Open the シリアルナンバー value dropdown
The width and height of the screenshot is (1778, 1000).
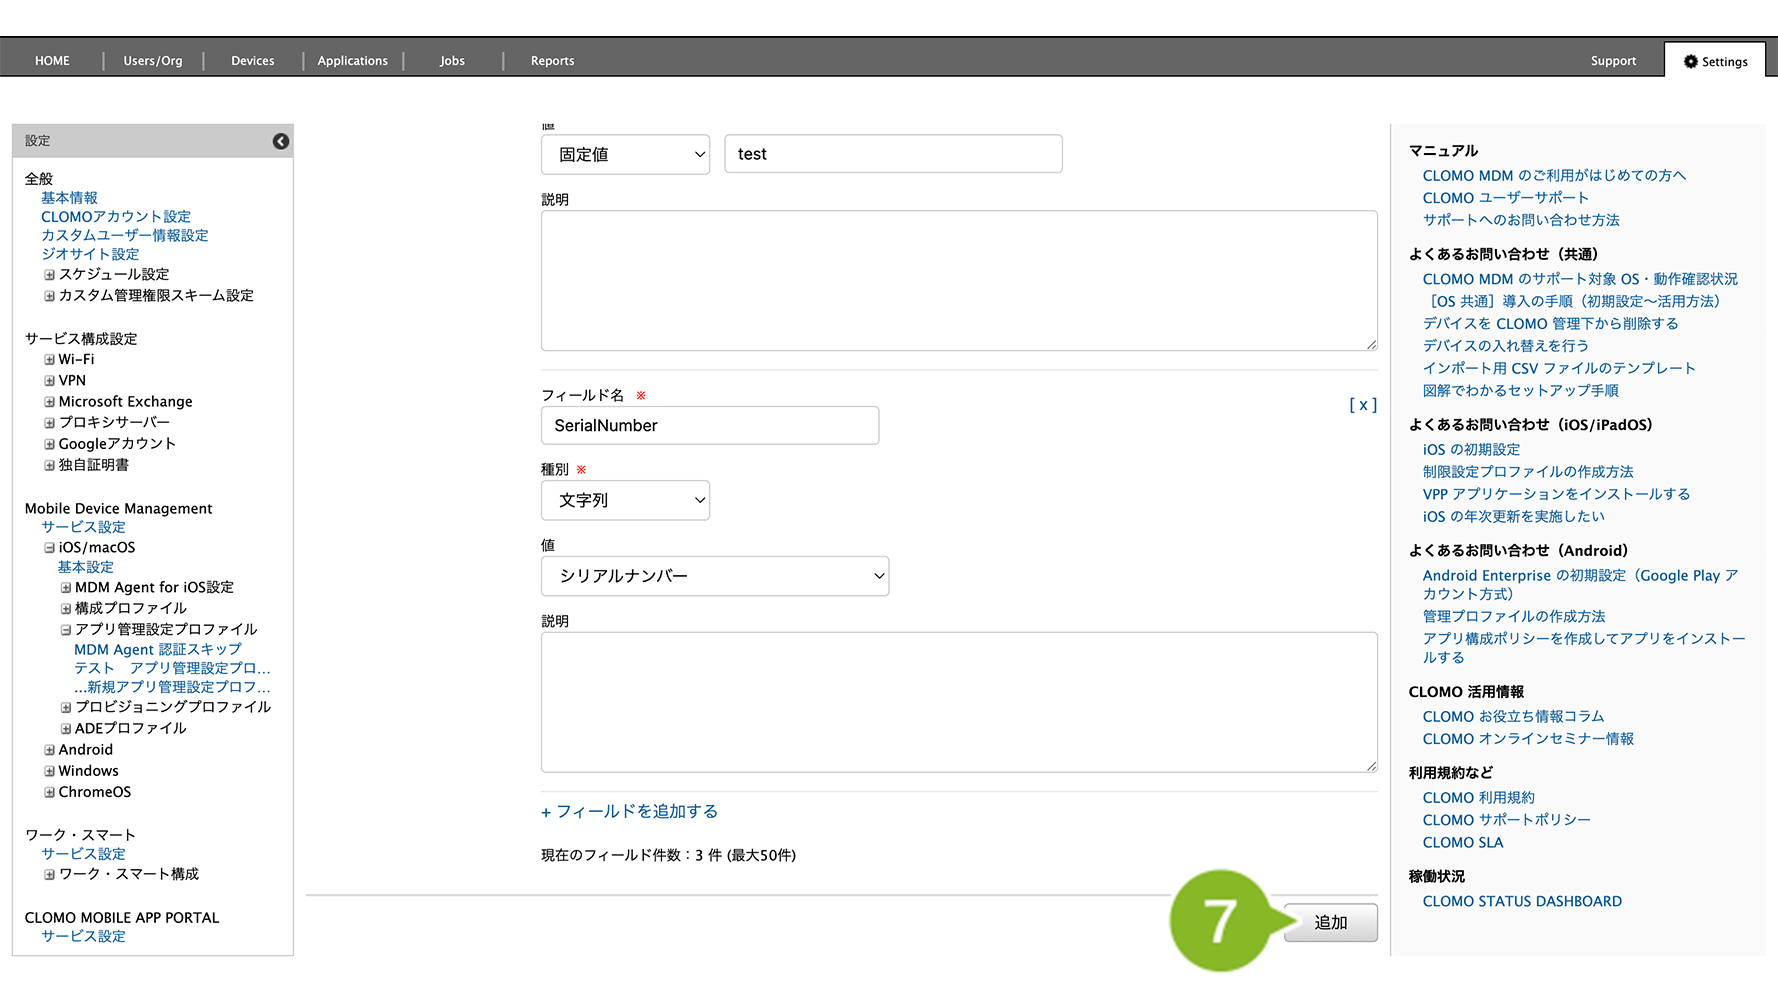click(x=714, y=576)
